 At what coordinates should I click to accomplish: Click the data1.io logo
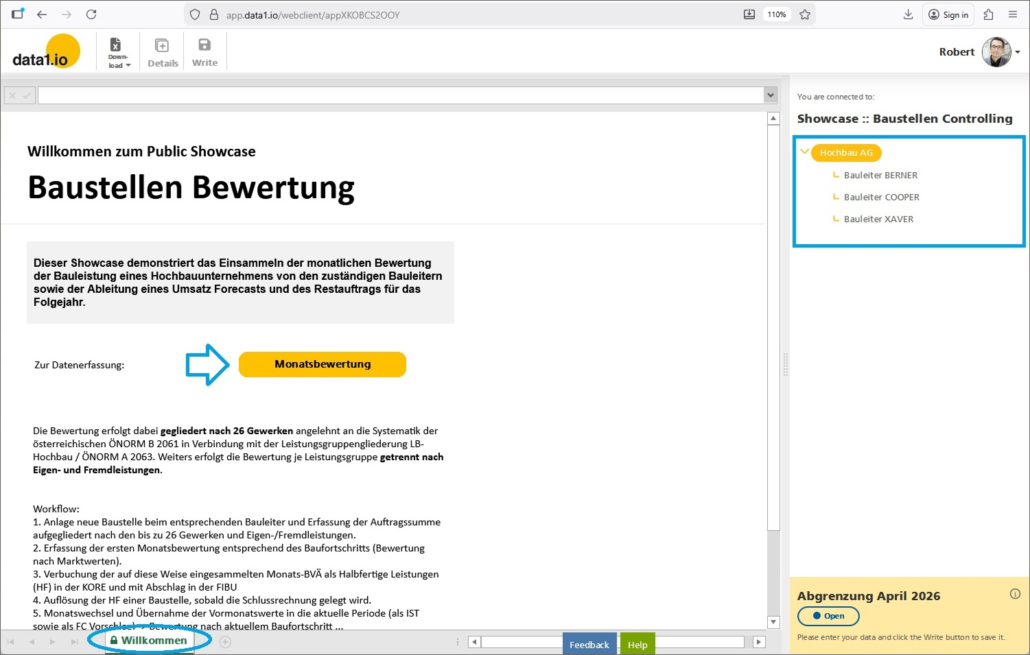(46, 52)
